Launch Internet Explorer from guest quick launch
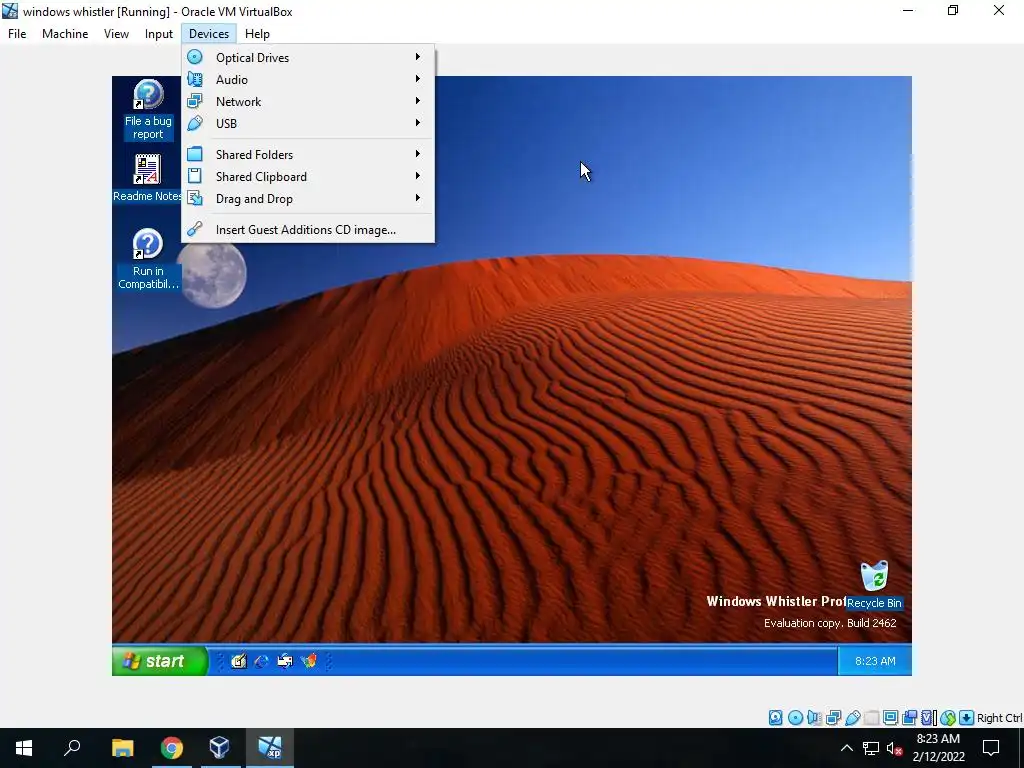 [x=262, y=661]
